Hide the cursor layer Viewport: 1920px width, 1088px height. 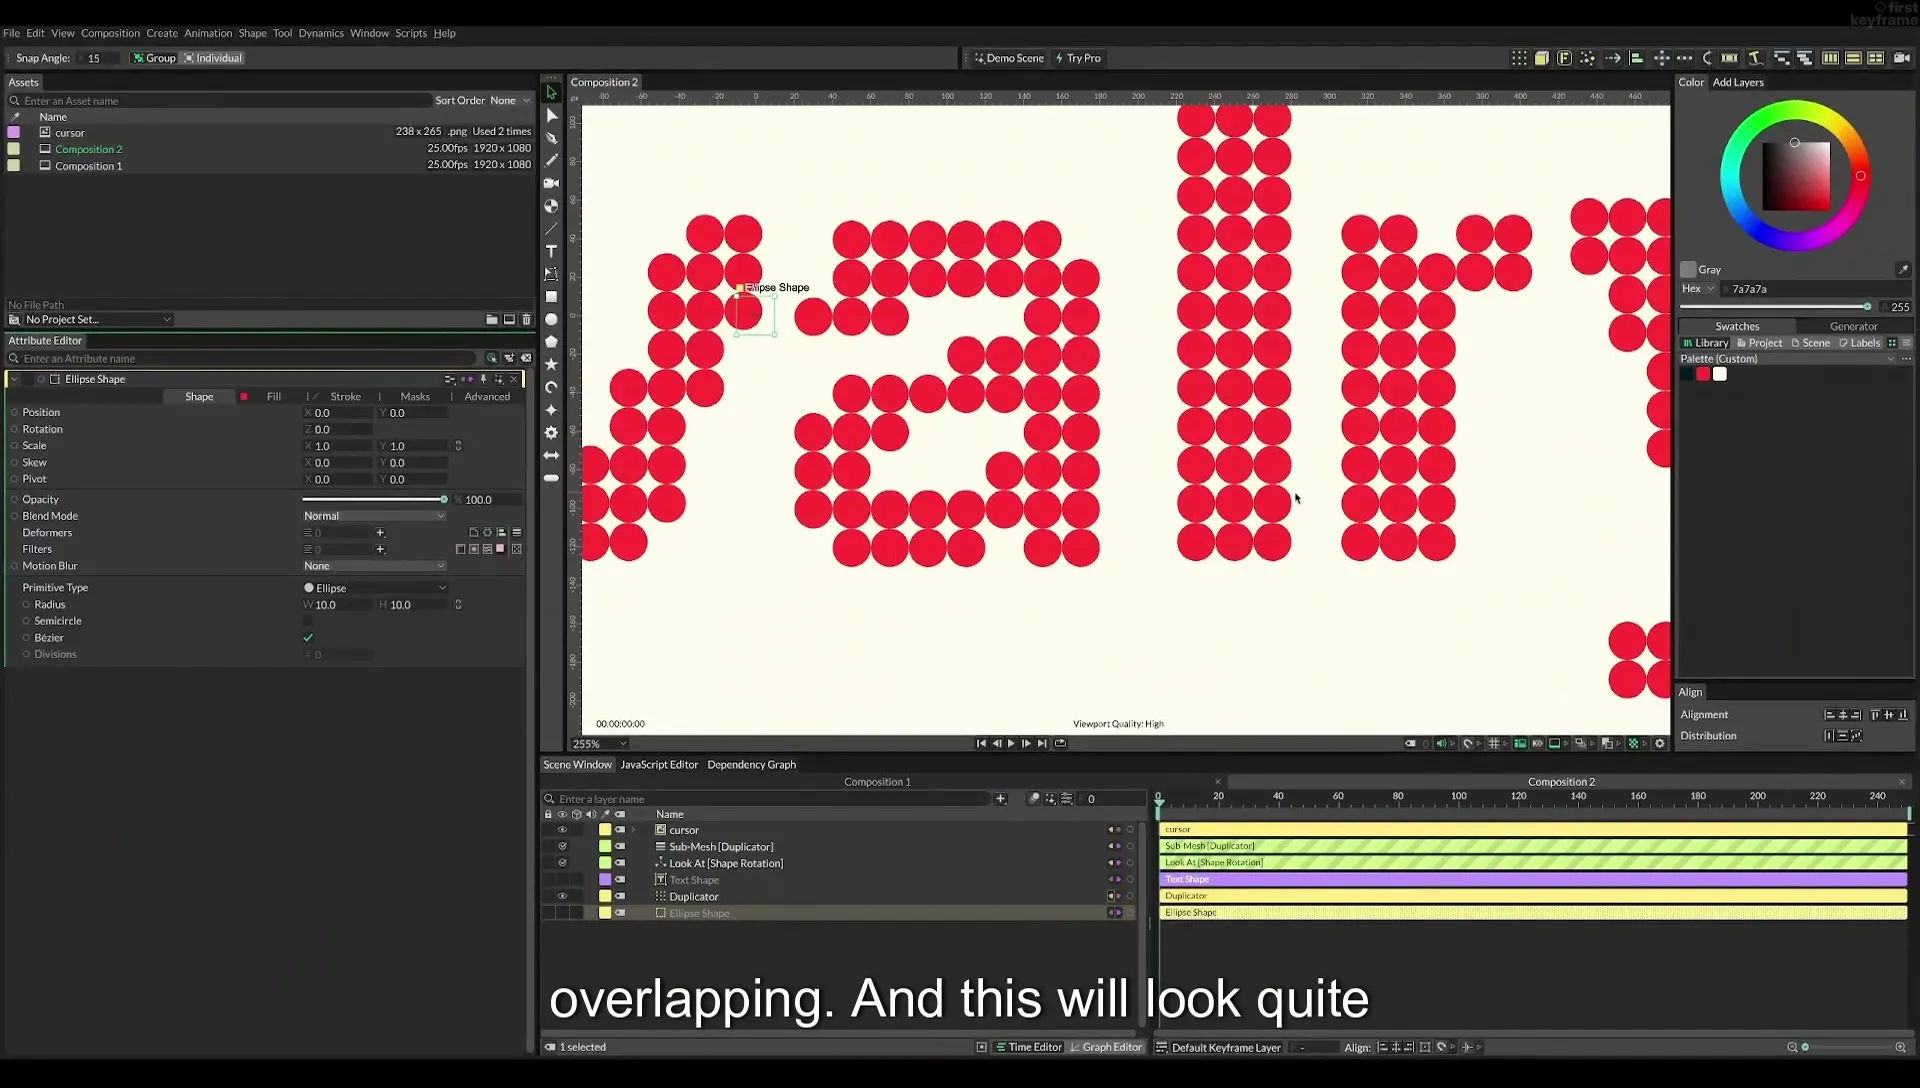[x=562, y=830]
